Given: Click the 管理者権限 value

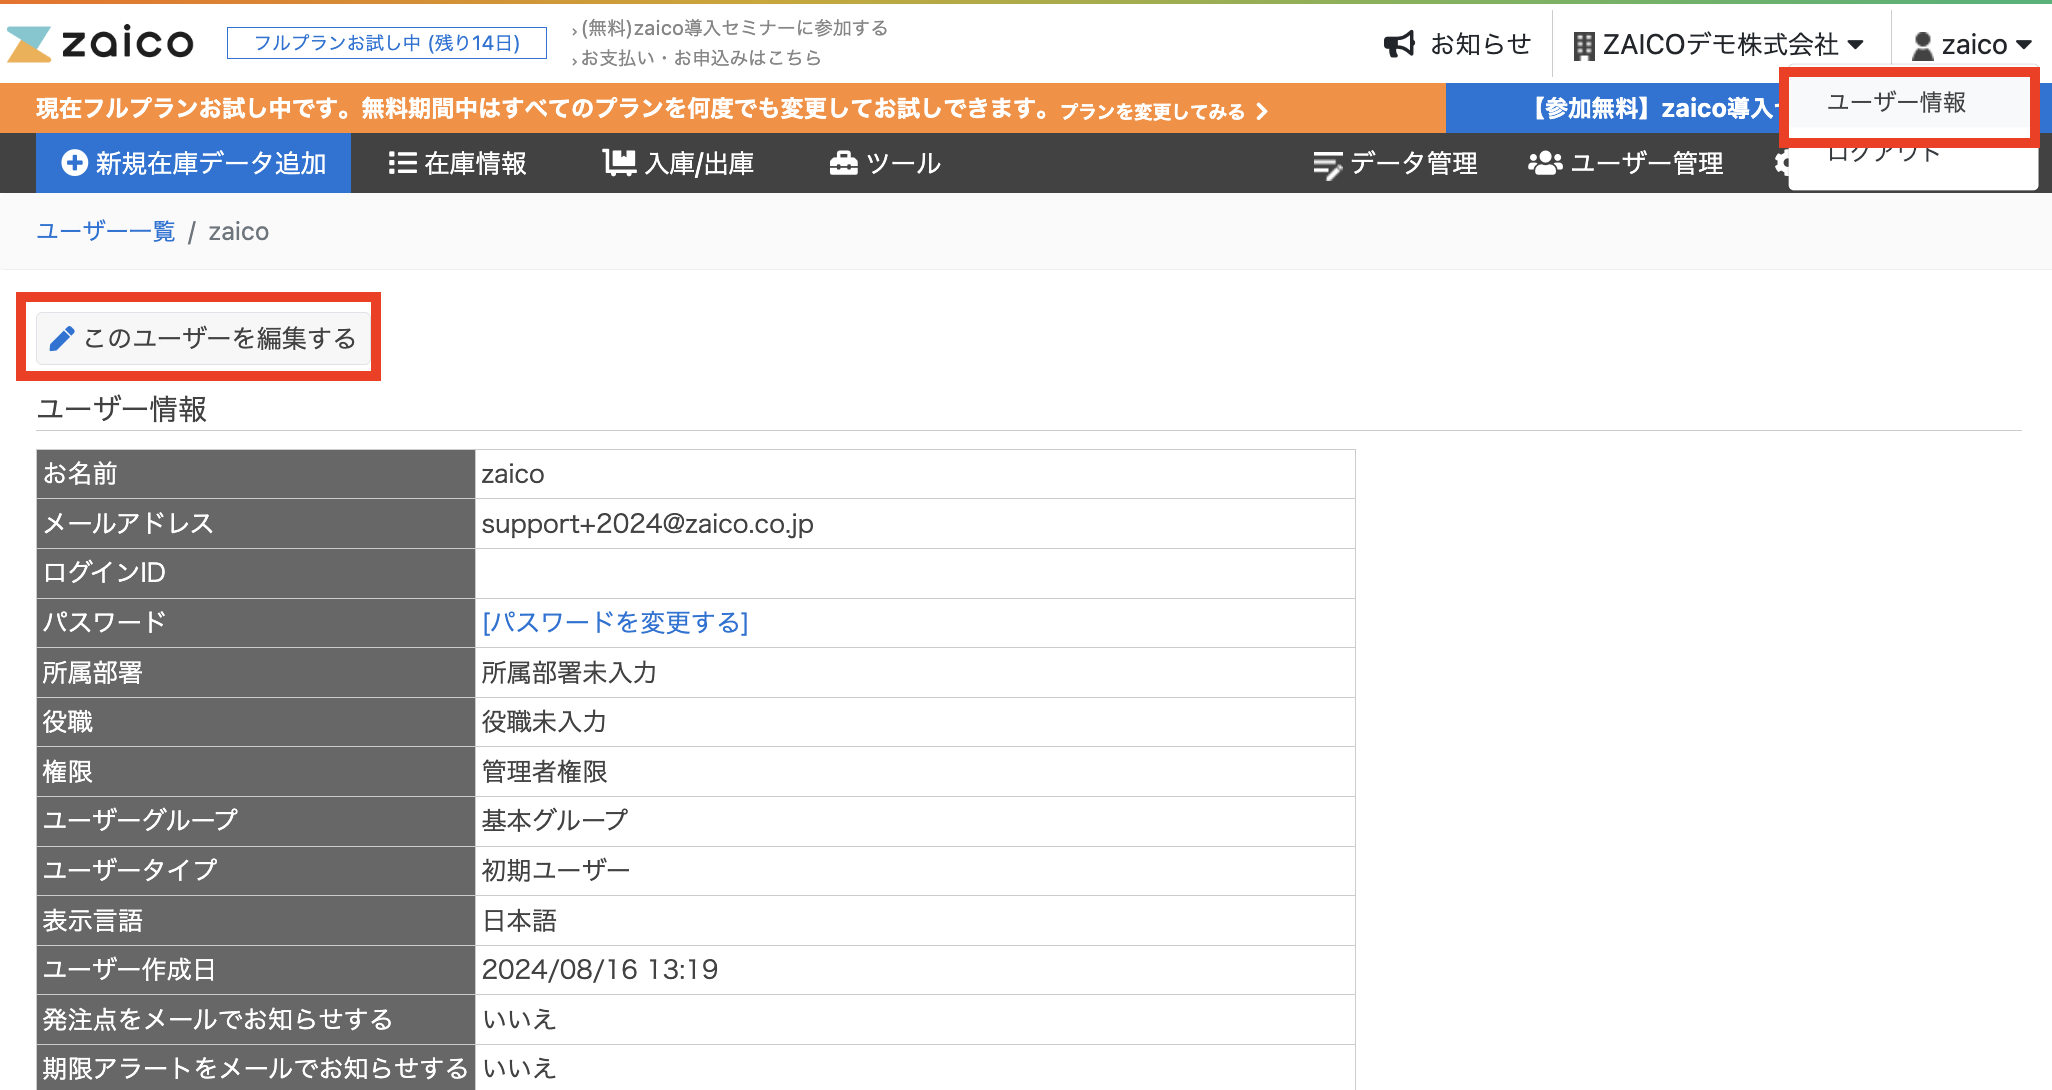Looking at the screenshot, I should coord(545,771).
